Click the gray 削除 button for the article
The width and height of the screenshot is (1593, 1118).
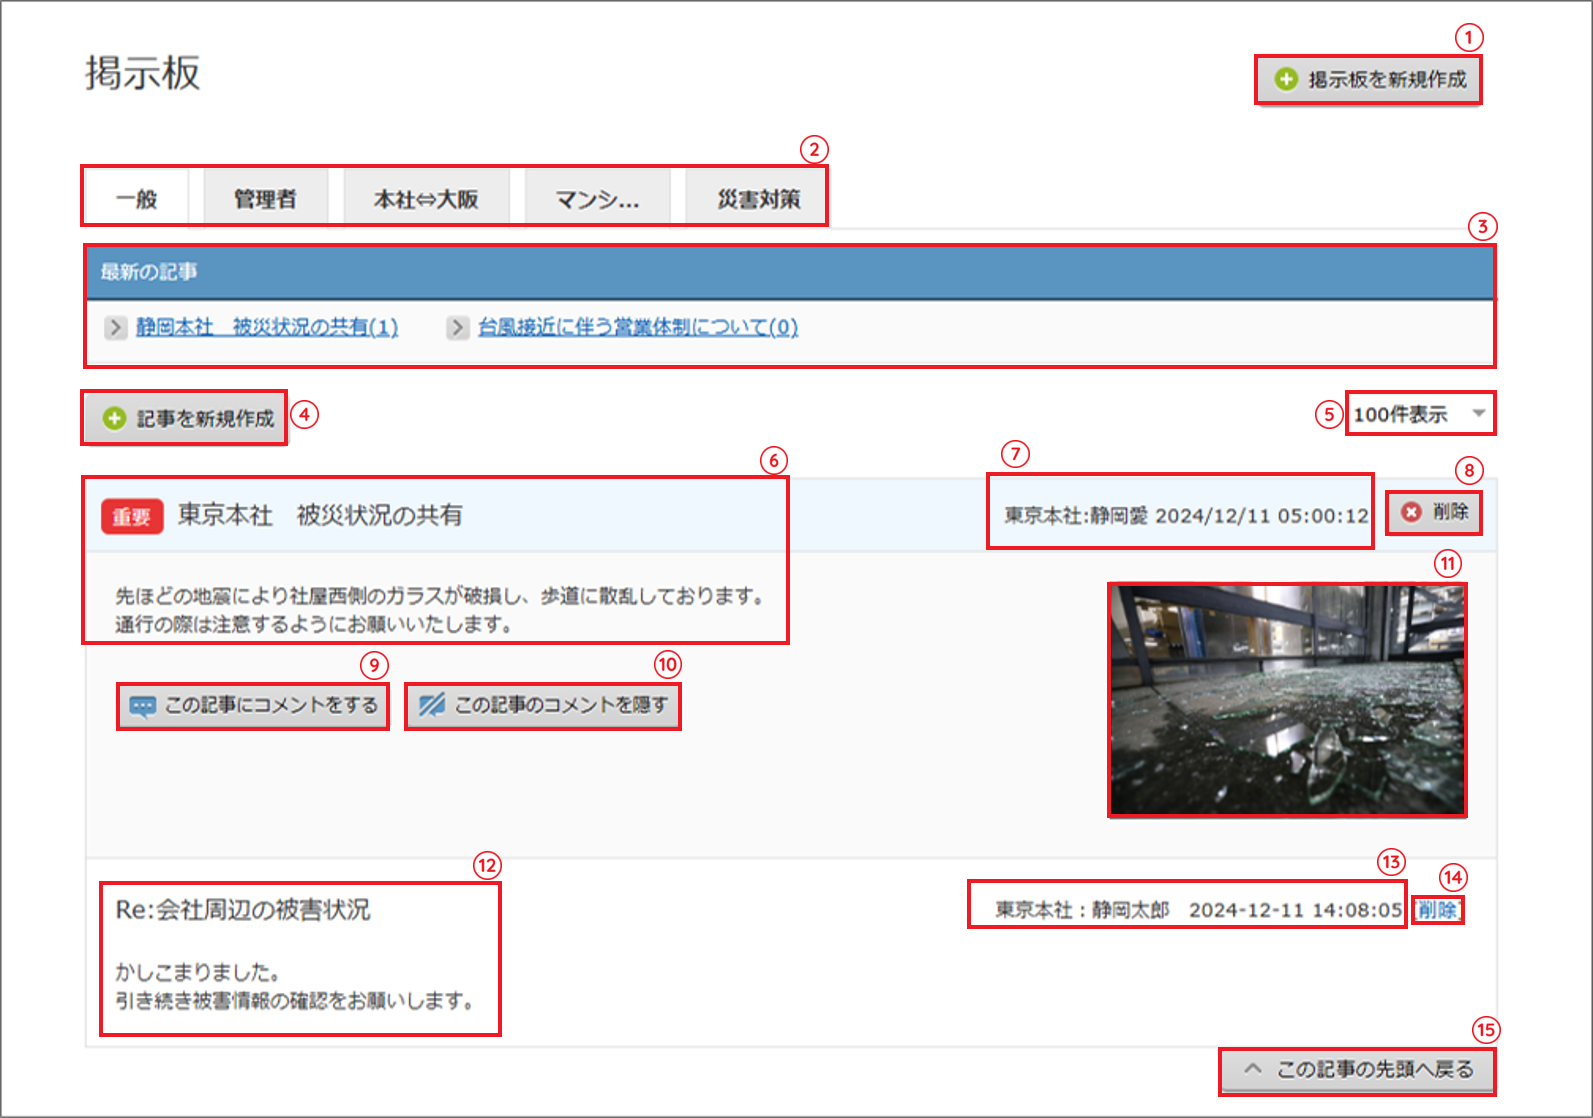click(1433, 512)
